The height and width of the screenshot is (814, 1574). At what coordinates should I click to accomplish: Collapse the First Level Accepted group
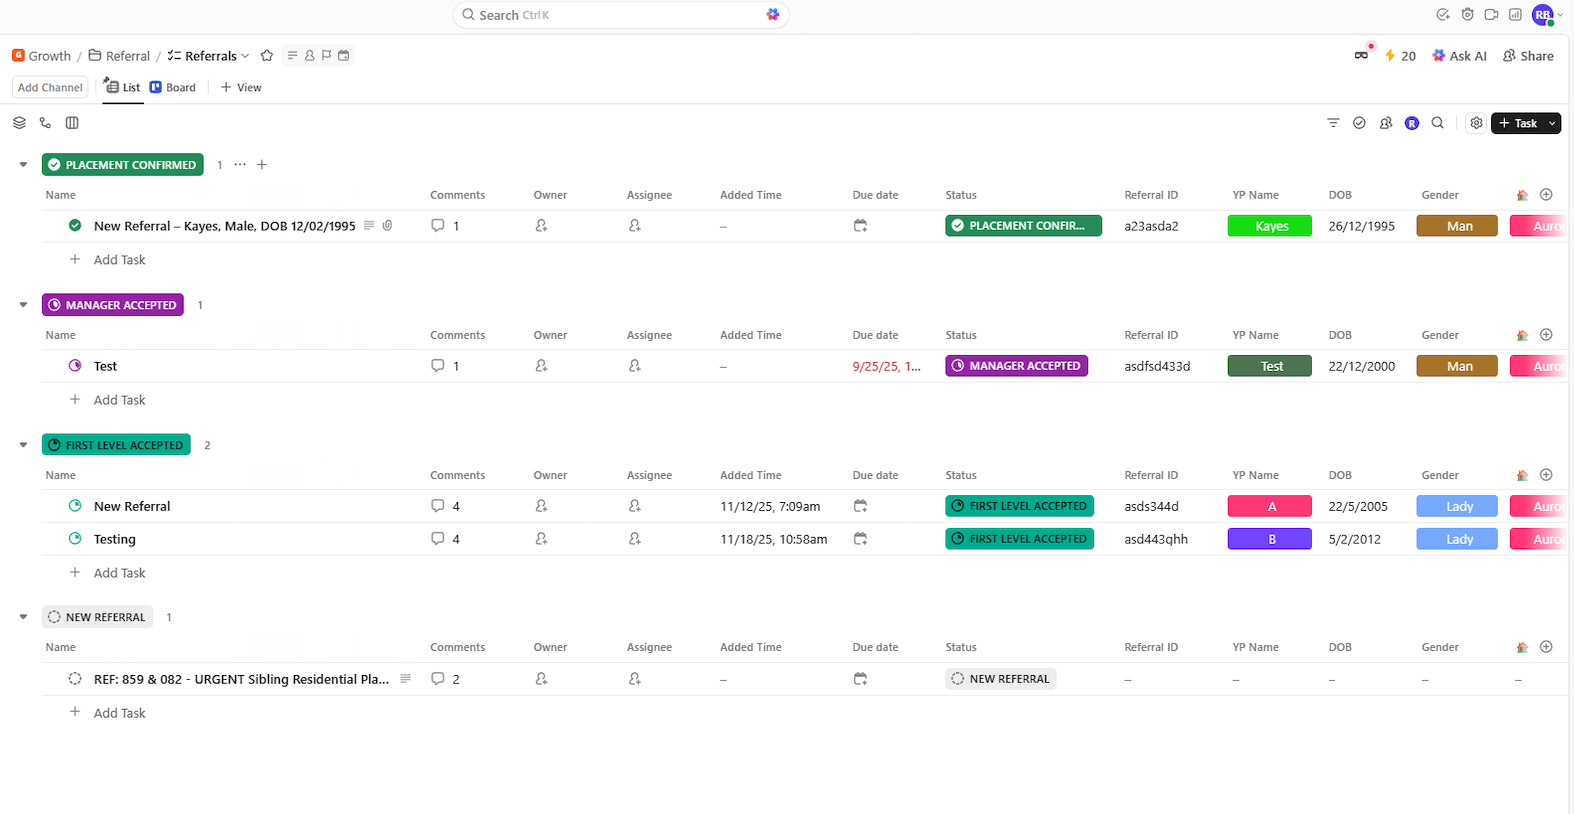(23, 445)
